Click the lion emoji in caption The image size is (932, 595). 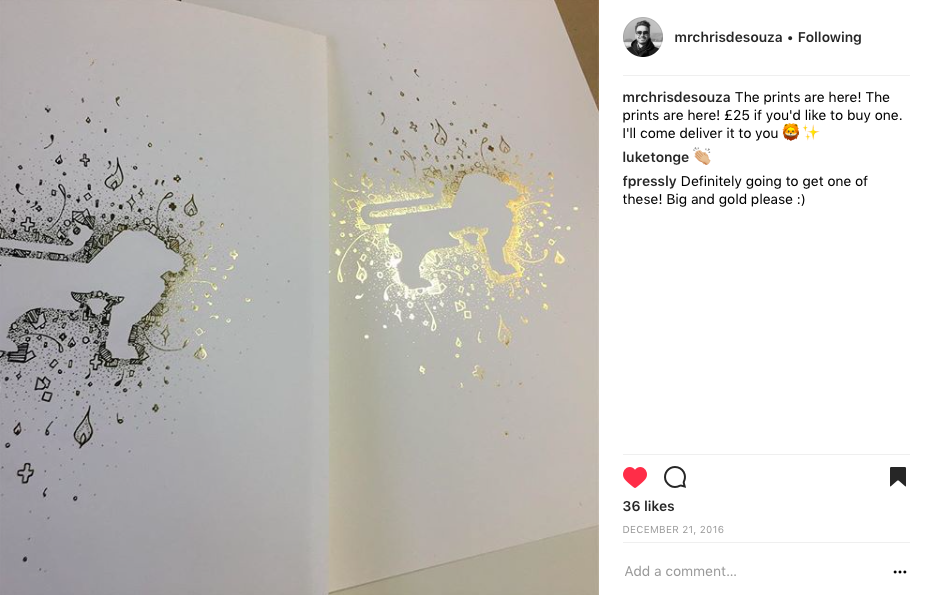click(x=791, y=133)
